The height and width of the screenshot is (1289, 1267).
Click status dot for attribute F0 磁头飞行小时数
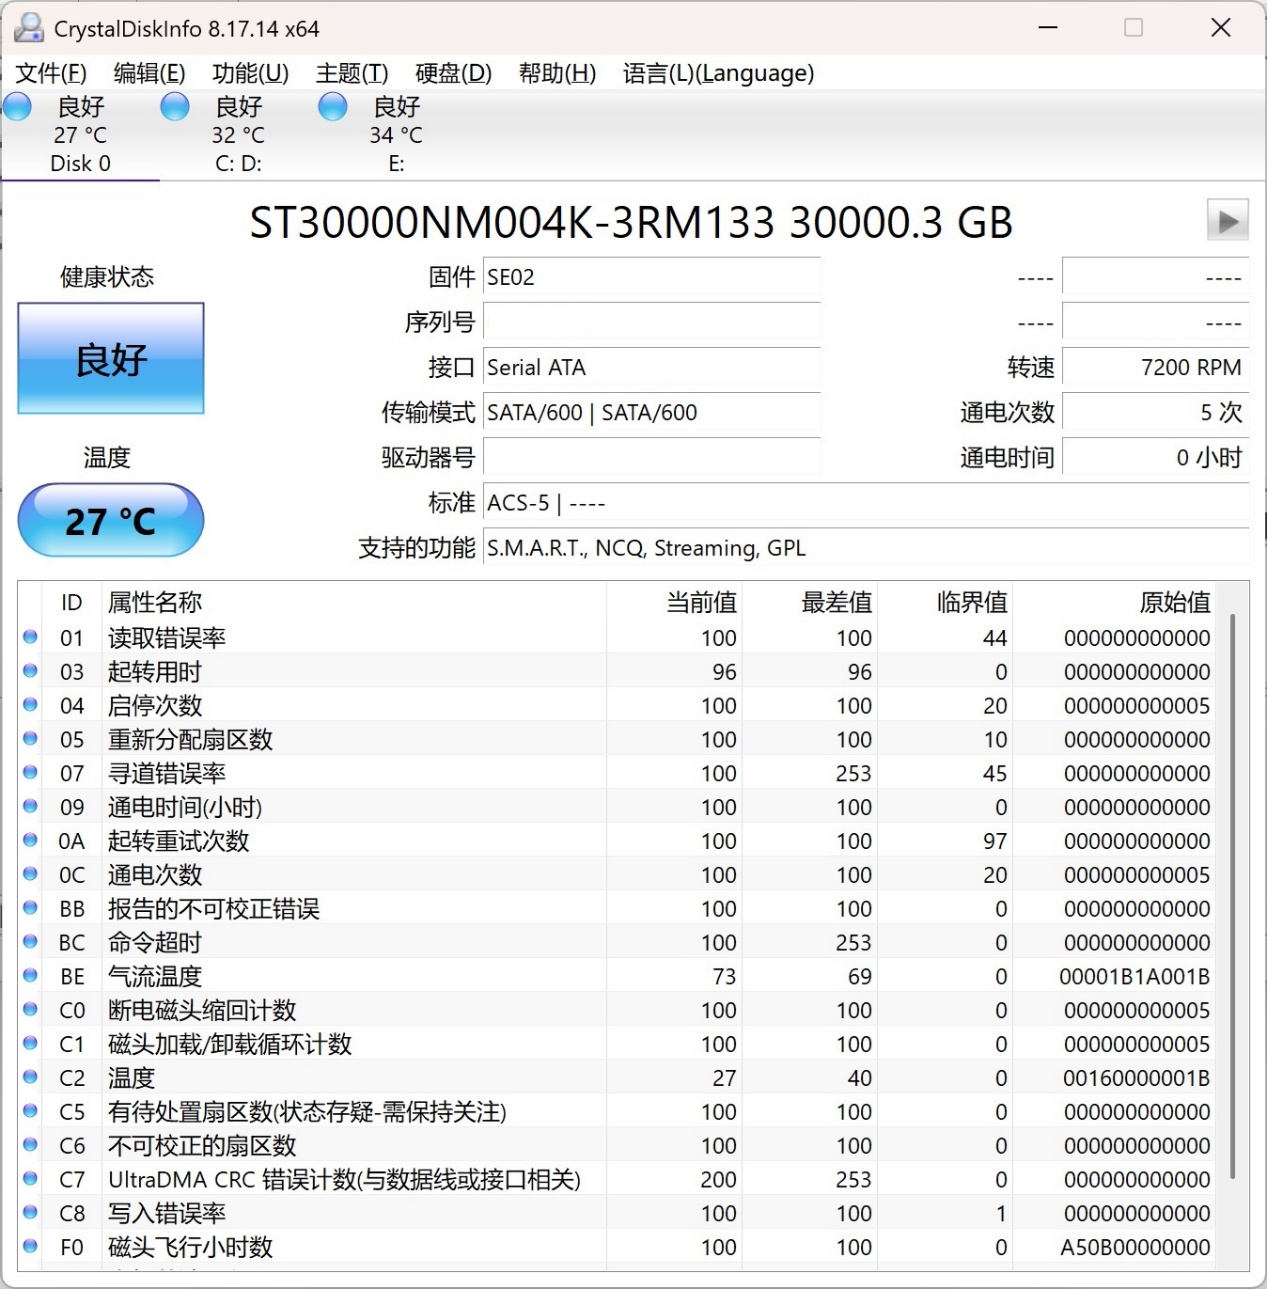tap(30, 1247)
